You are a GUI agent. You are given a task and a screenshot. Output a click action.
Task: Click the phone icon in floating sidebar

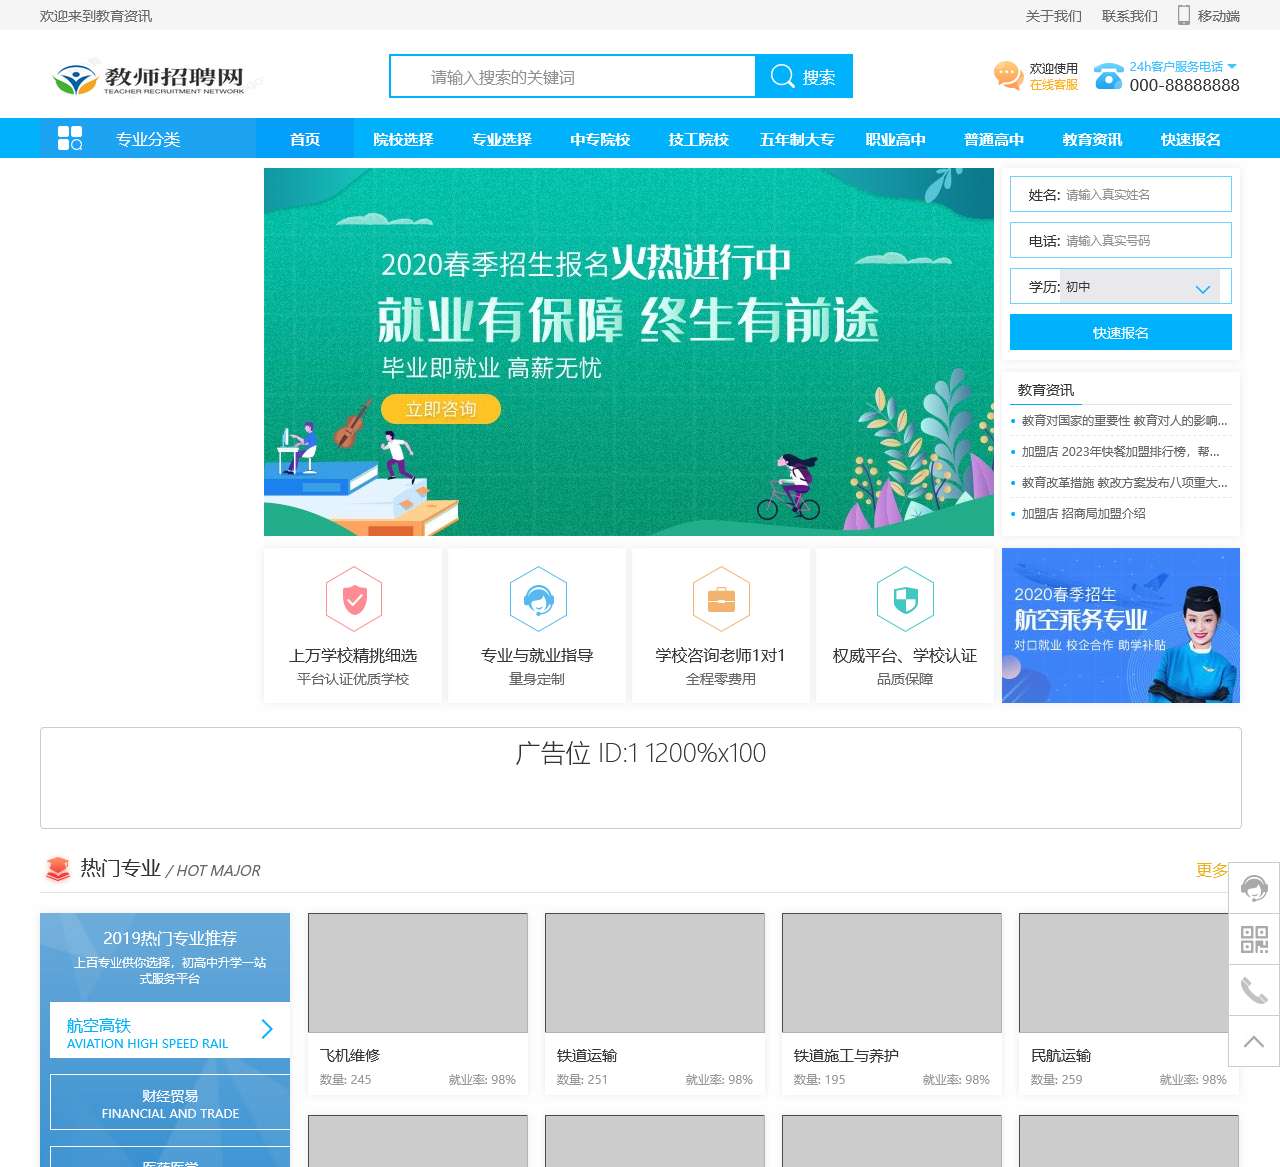[x=1254, y=991]
